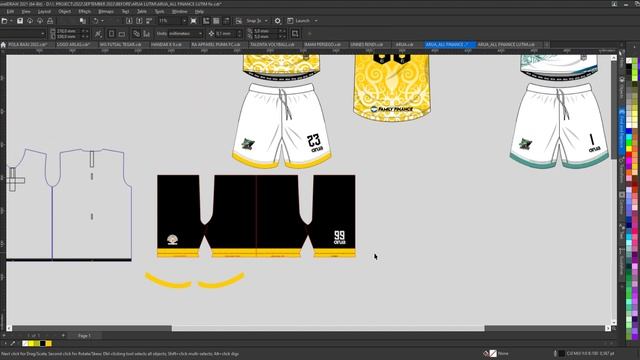
Task: Toggle Show Guidelines in toolbar
Action: pyautogui.click(x=226, y=20)
